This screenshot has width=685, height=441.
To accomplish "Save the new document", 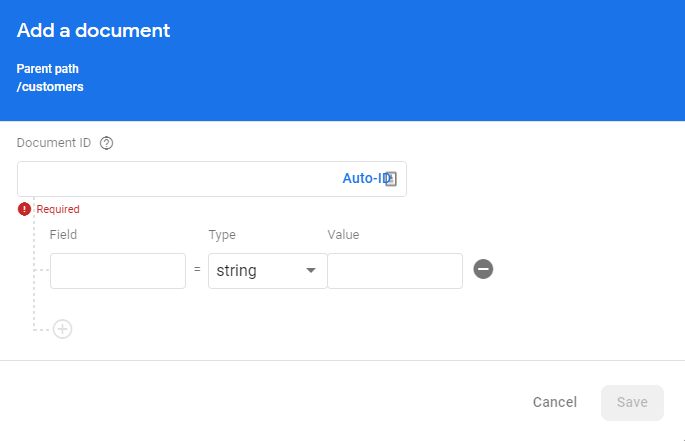I will pyautogui.click(x=632, y=403).
